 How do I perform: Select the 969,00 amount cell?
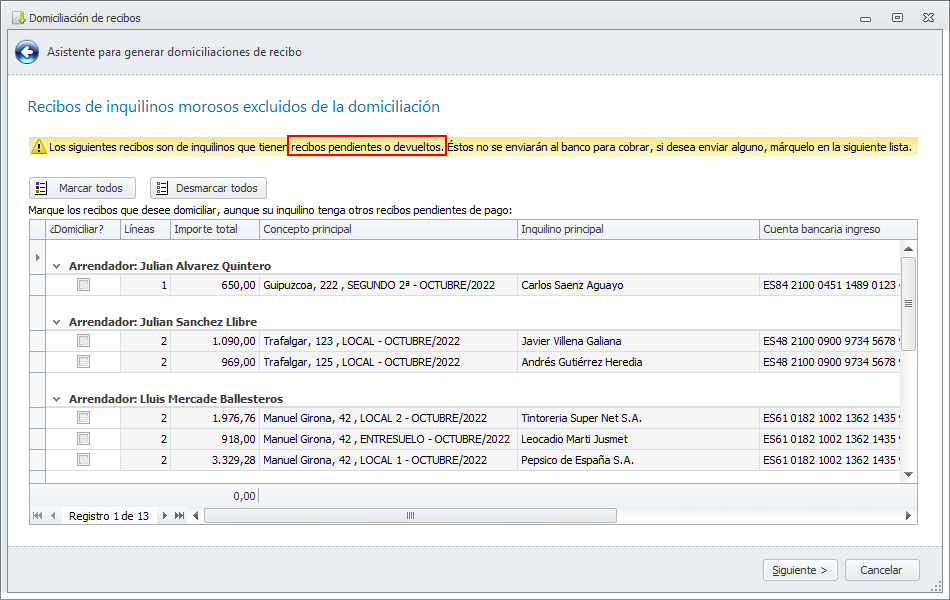coord(215,362)
